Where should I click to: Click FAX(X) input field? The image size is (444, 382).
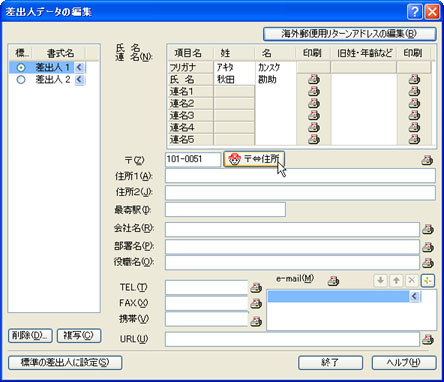206,303
